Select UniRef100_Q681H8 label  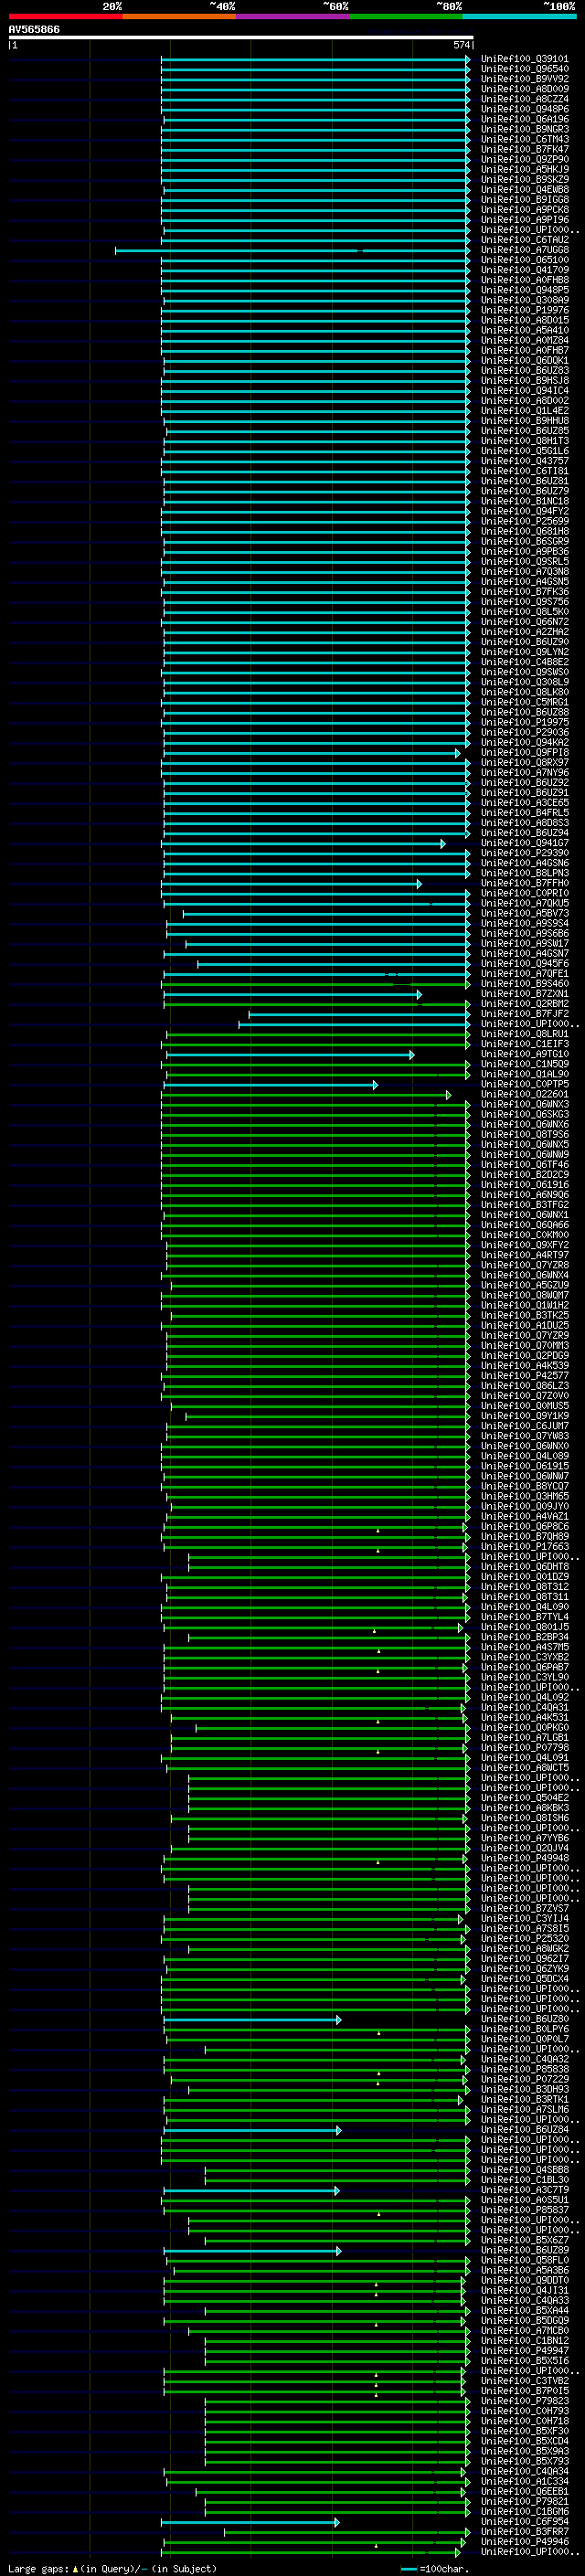(525, 531)
